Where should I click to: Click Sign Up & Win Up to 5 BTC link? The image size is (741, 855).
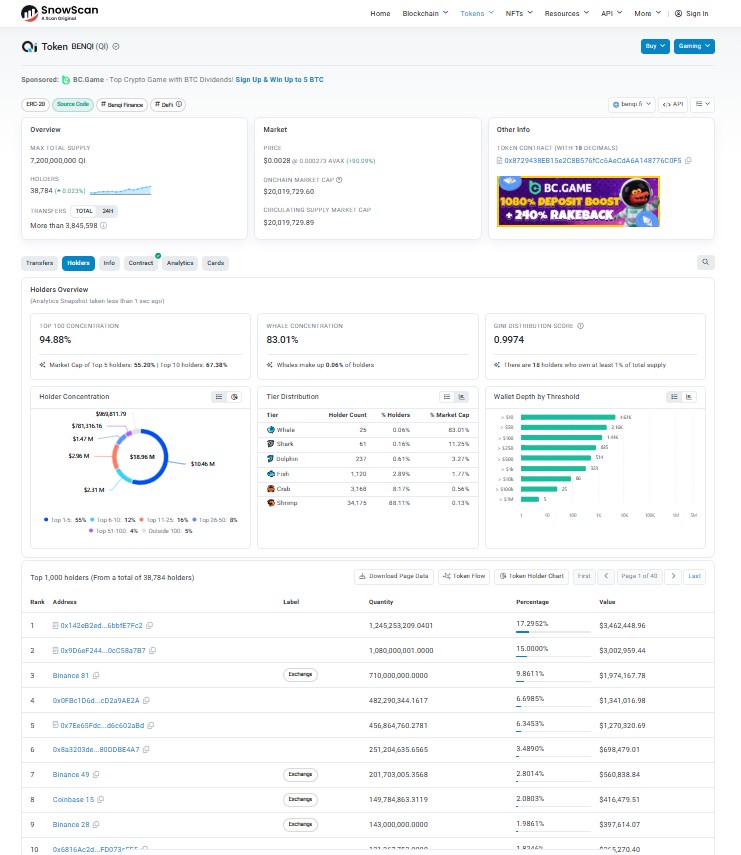279,80
